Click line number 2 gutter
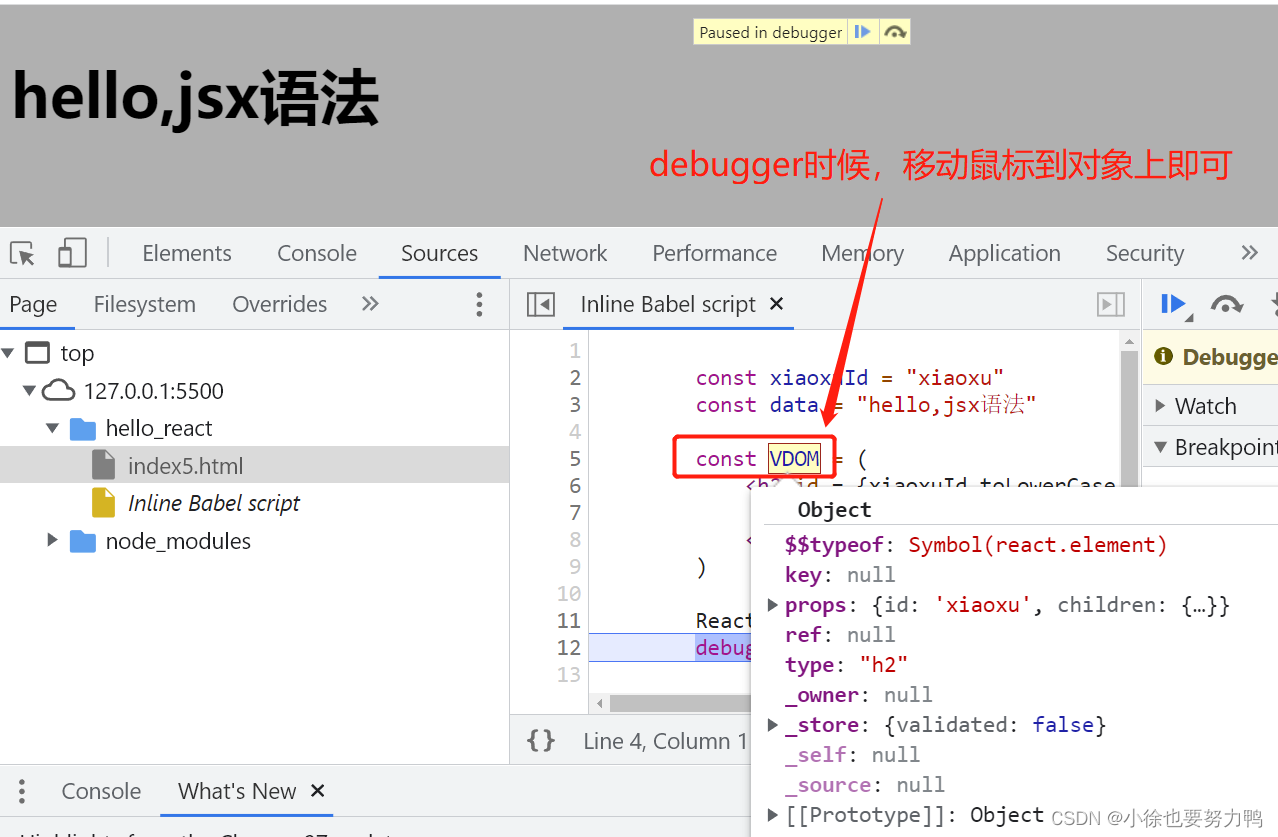 click(575, 378)
